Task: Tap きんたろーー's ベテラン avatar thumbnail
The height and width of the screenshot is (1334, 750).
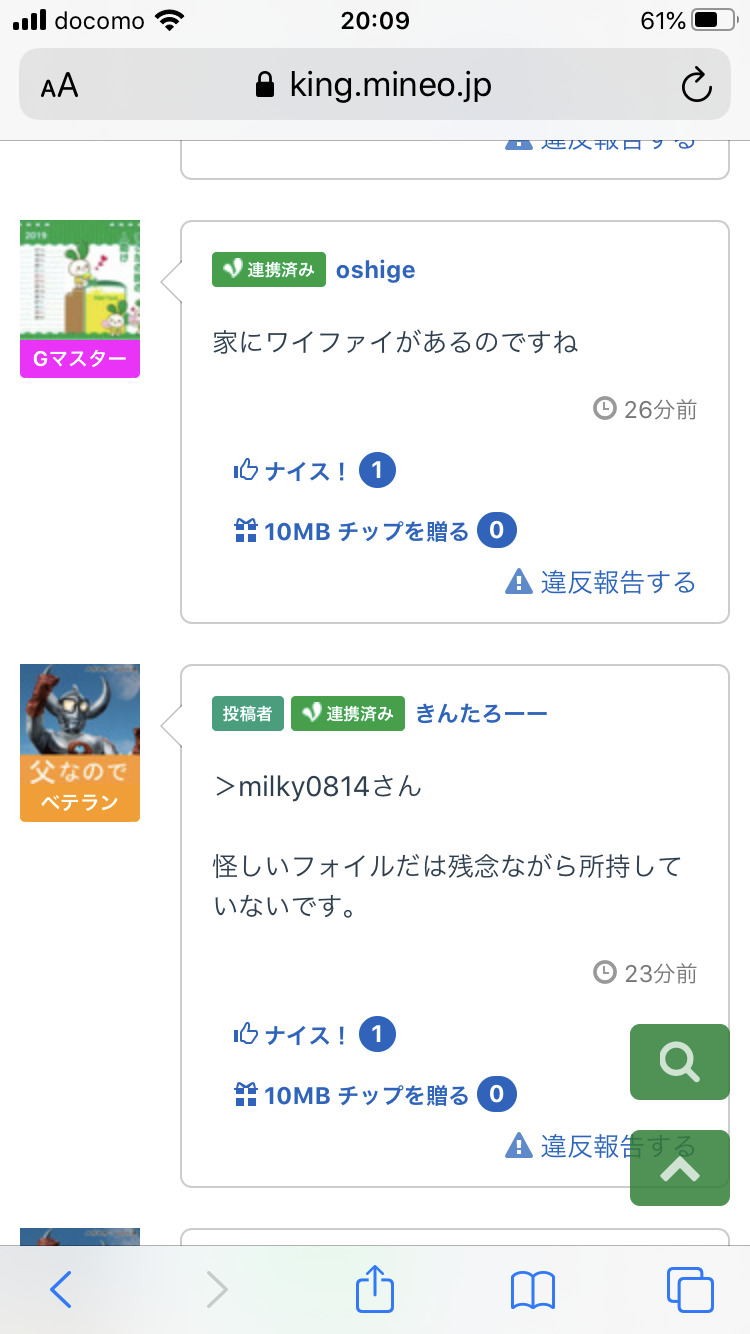Action: [80, 742]
